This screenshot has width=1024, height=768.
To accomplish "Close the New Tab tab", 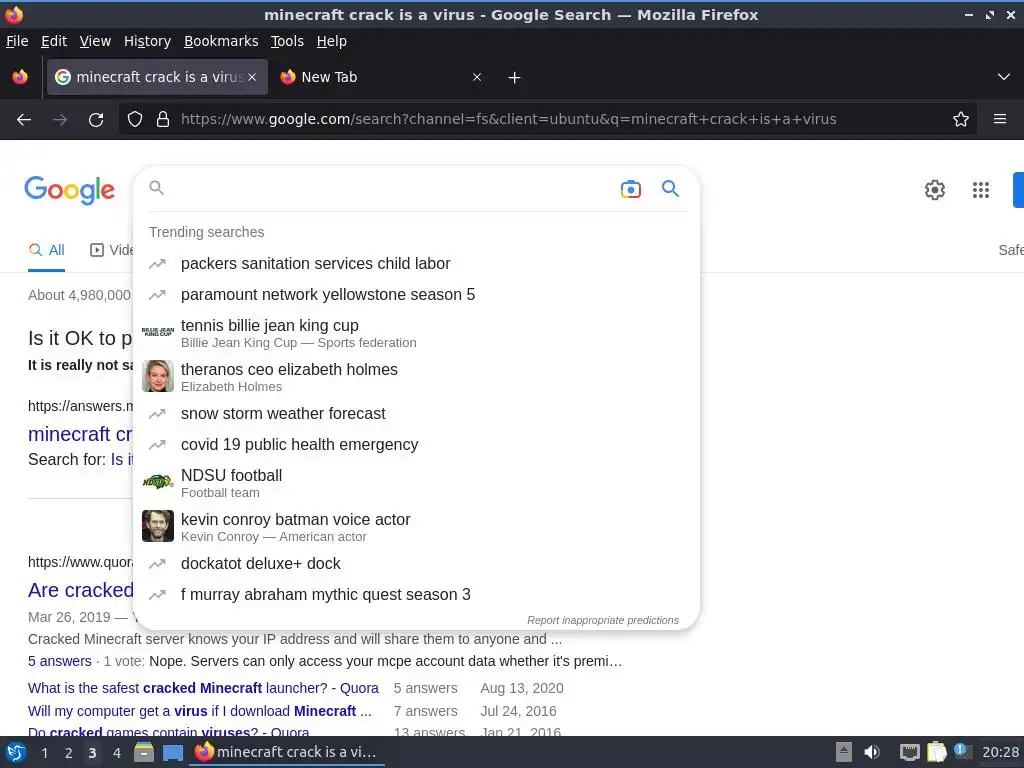I will click(477, 77).
